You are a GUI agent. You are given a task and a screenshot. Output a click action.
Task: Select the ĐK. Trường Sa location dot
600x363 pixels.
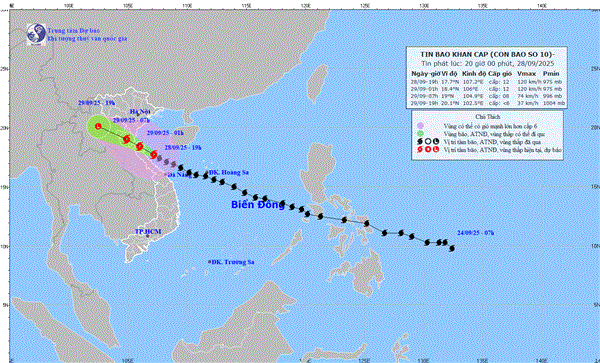209,262
